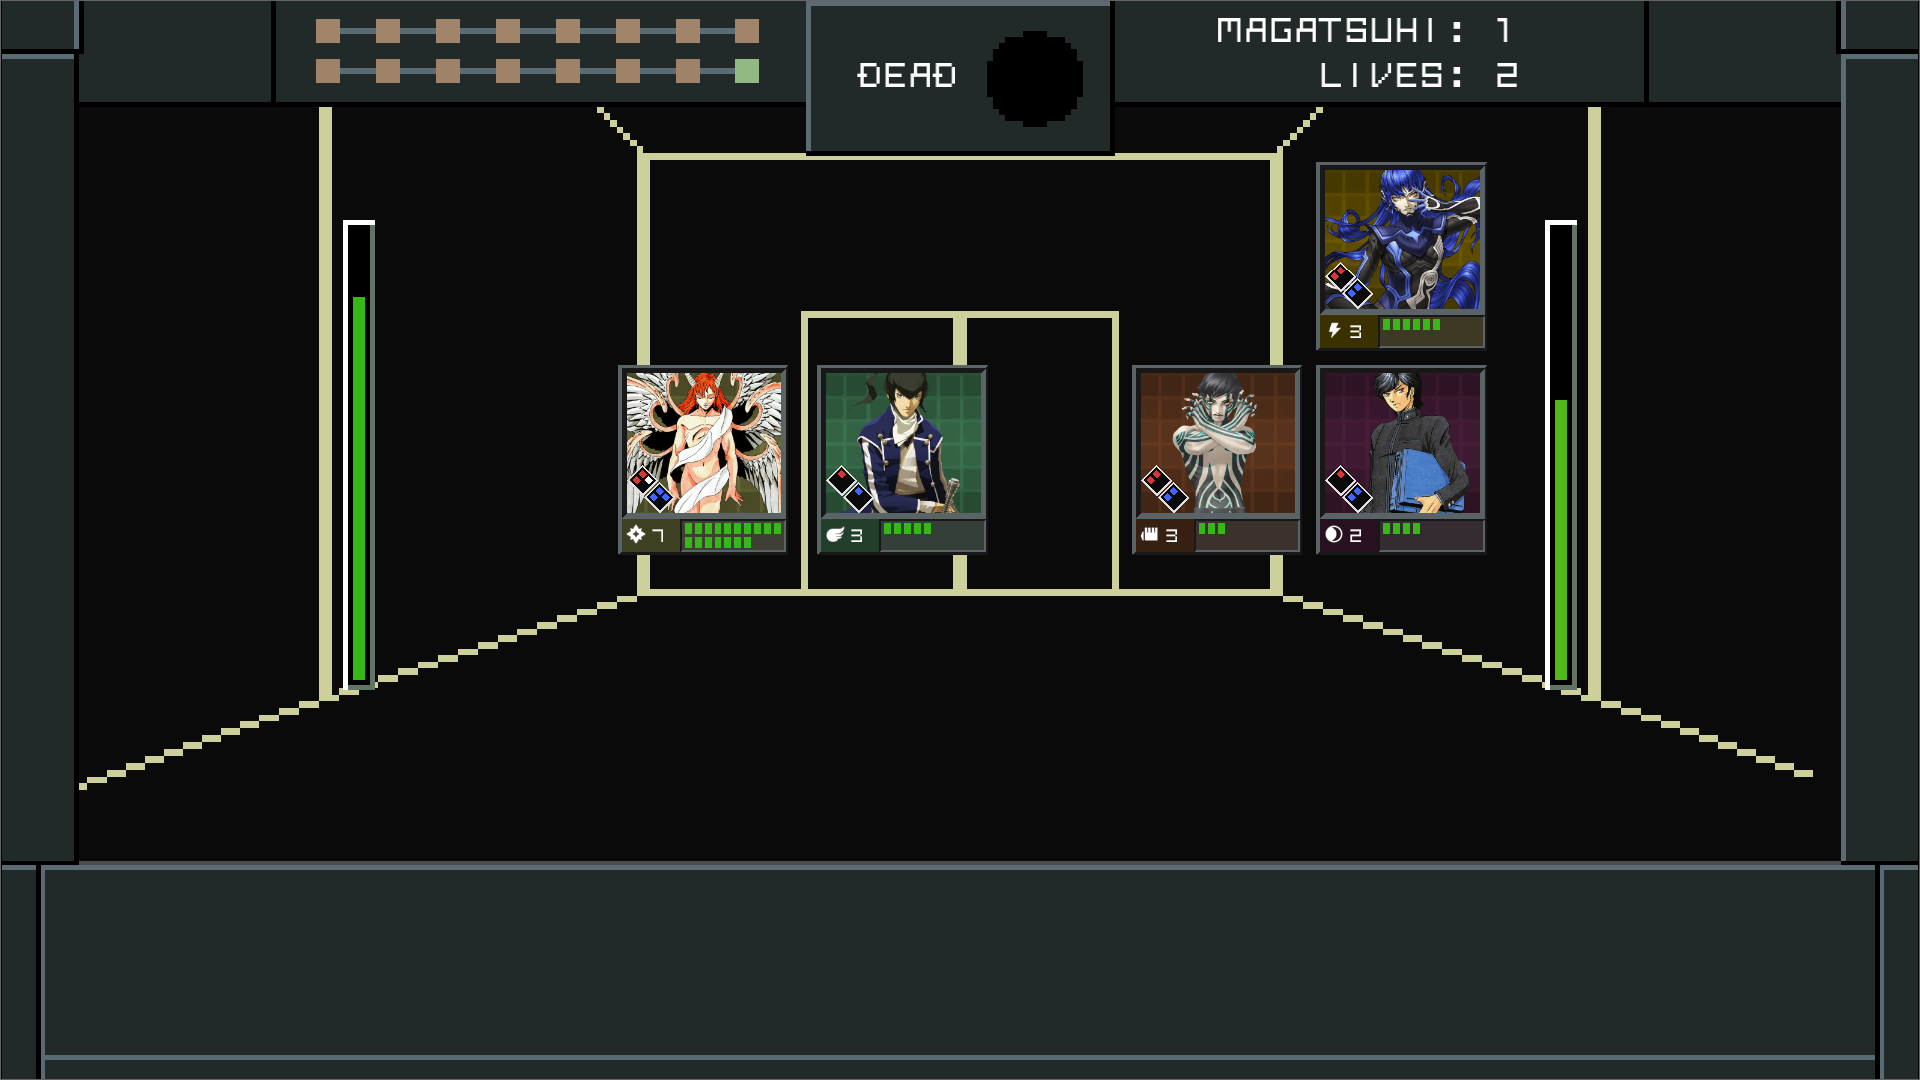Click the black moon phase circle

(x=1035, y=78)
